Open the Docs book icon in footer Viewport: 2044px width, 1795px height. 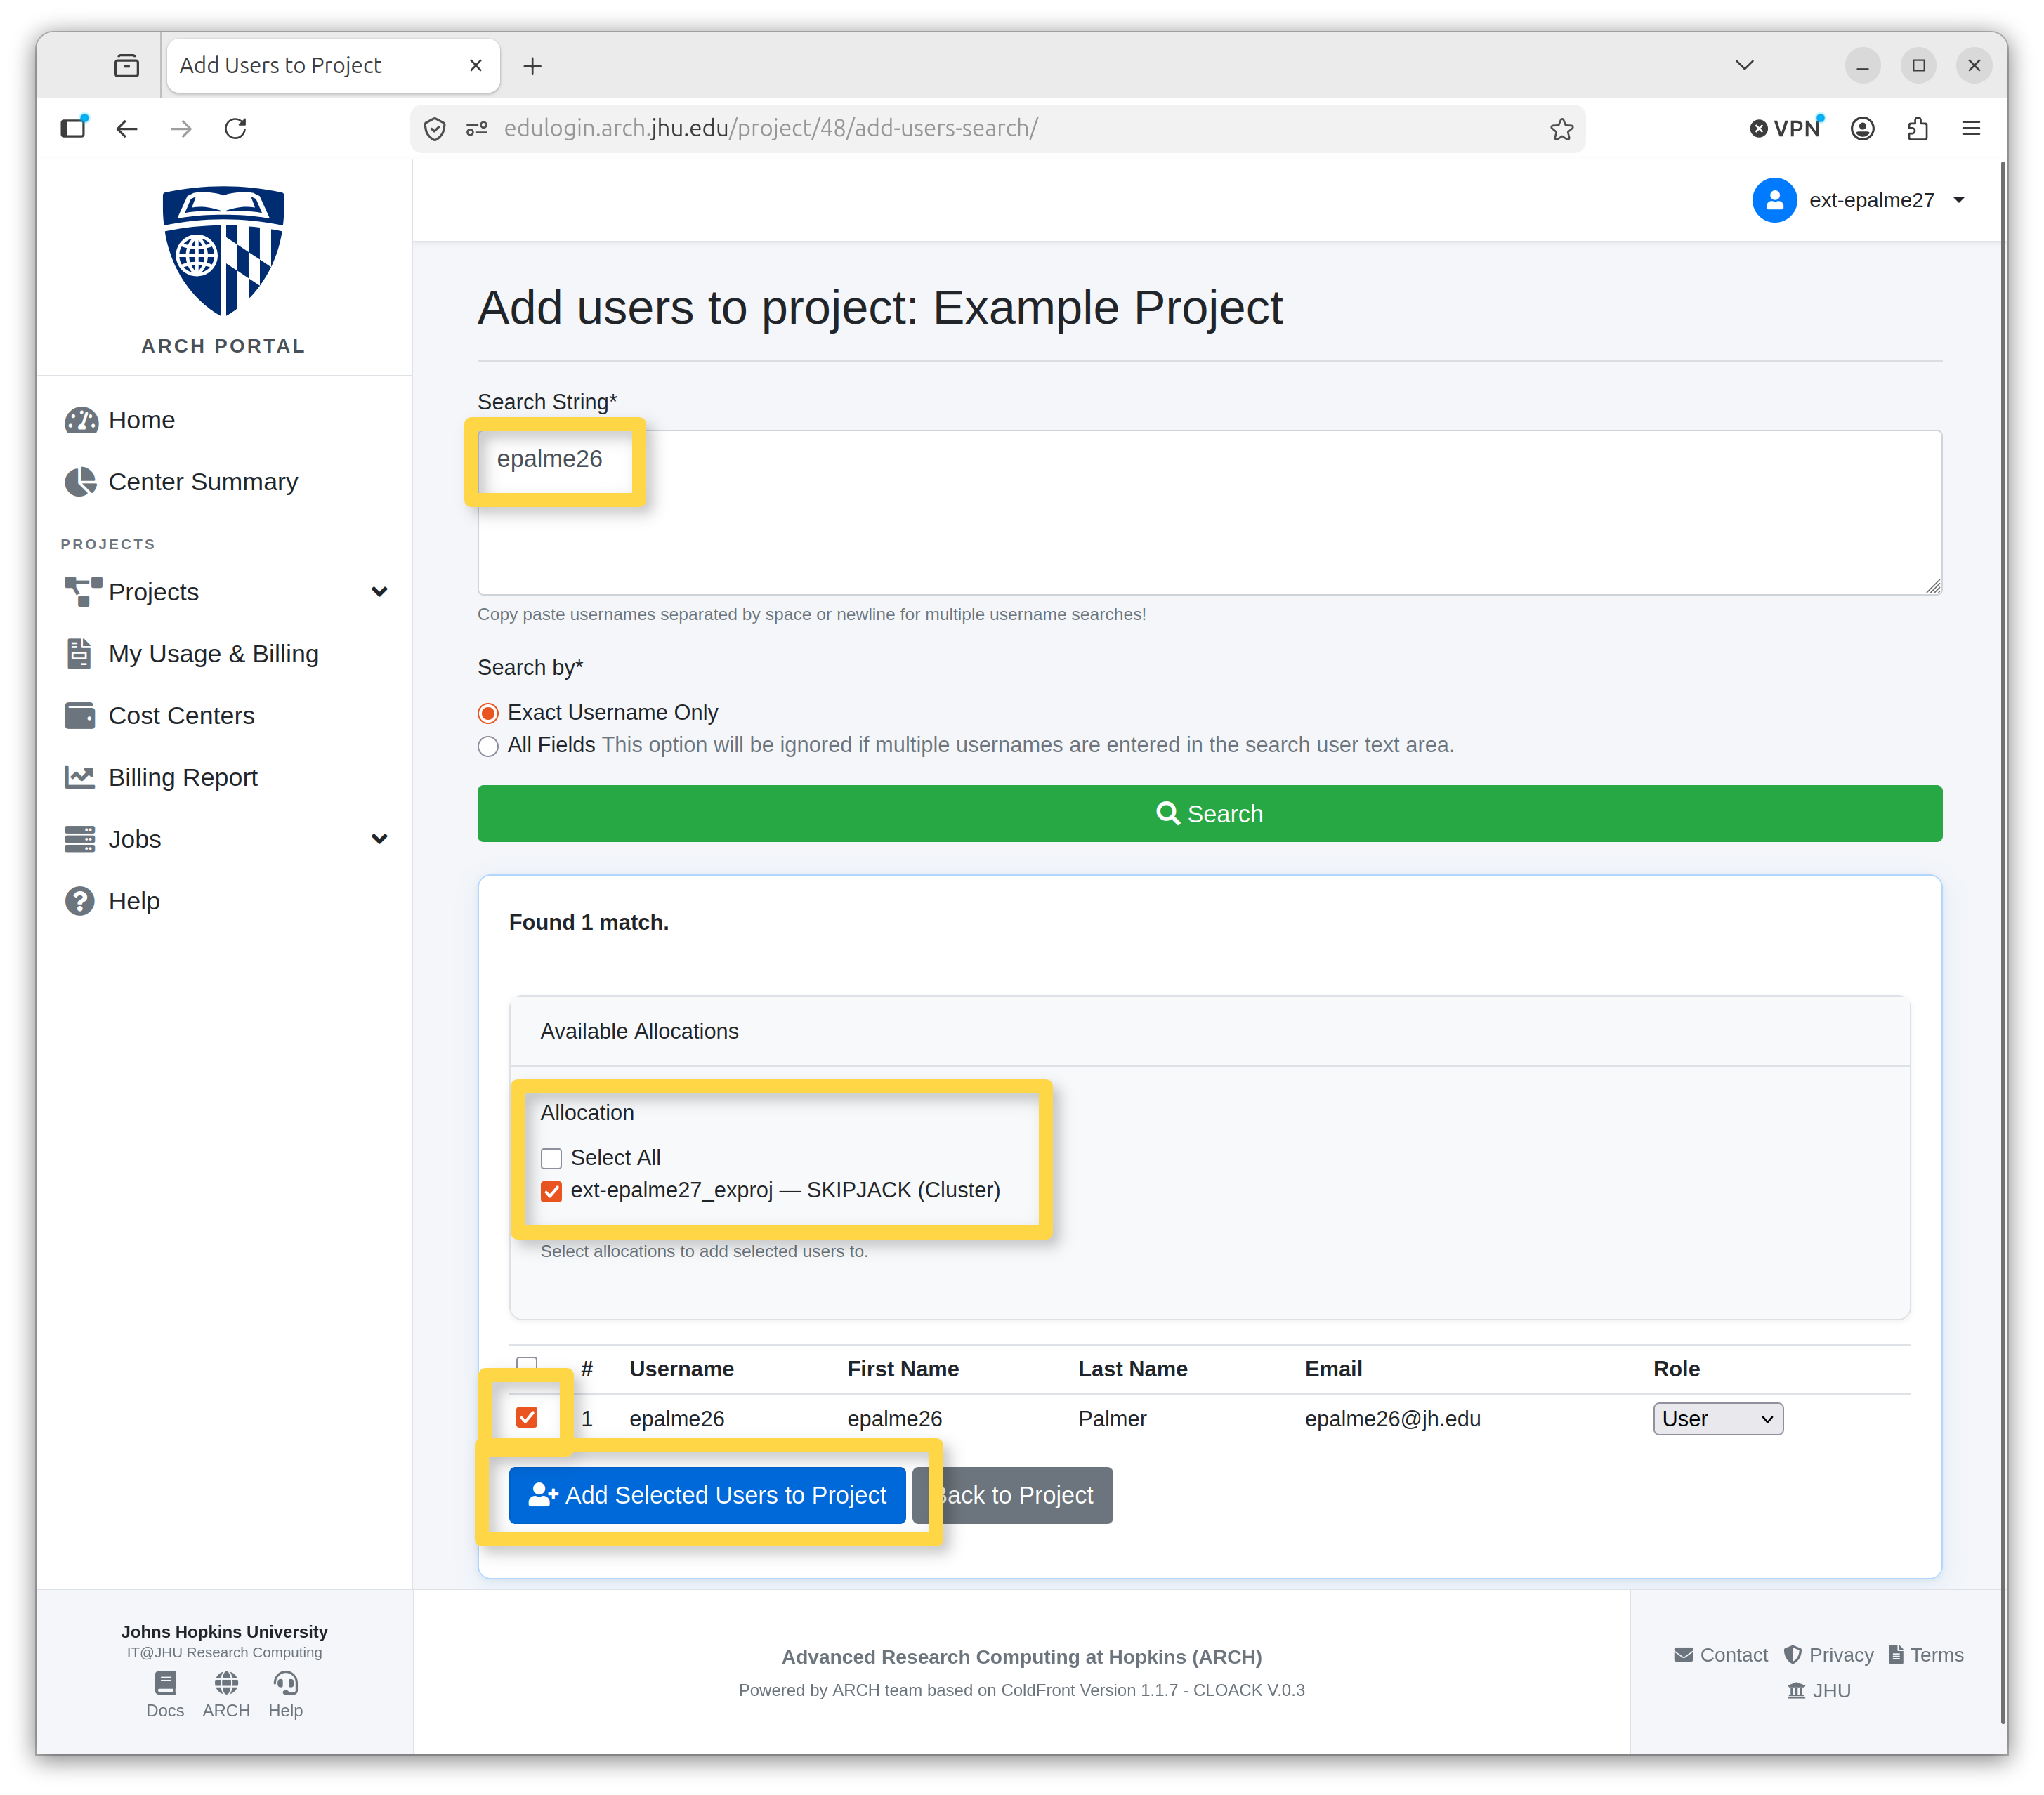[x=165, y=1683]
